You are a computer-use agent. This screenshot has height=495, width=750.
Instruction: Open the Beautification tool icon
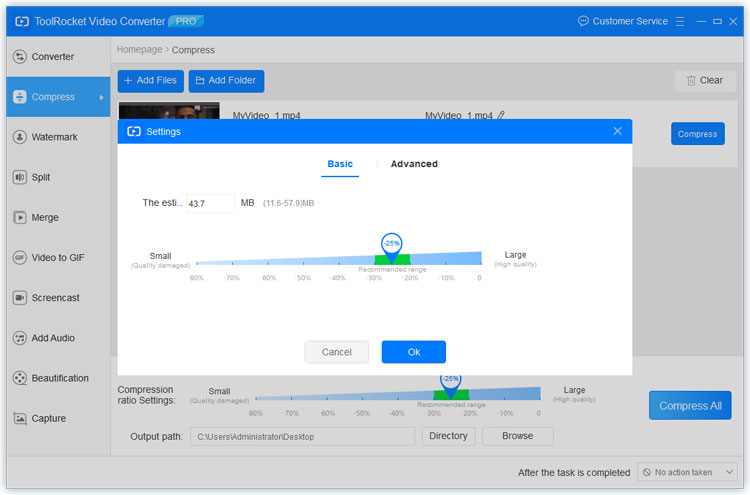click(x=20, y=378)
